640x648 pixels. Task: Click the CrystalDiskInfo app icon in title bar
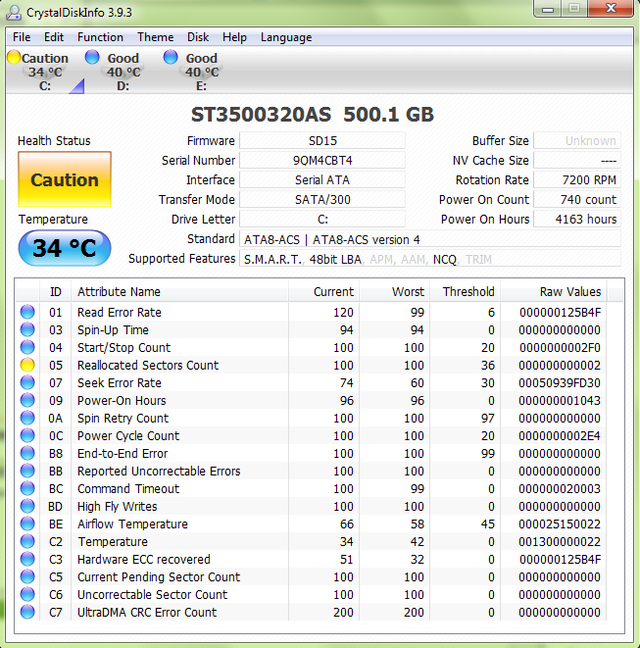14,12
